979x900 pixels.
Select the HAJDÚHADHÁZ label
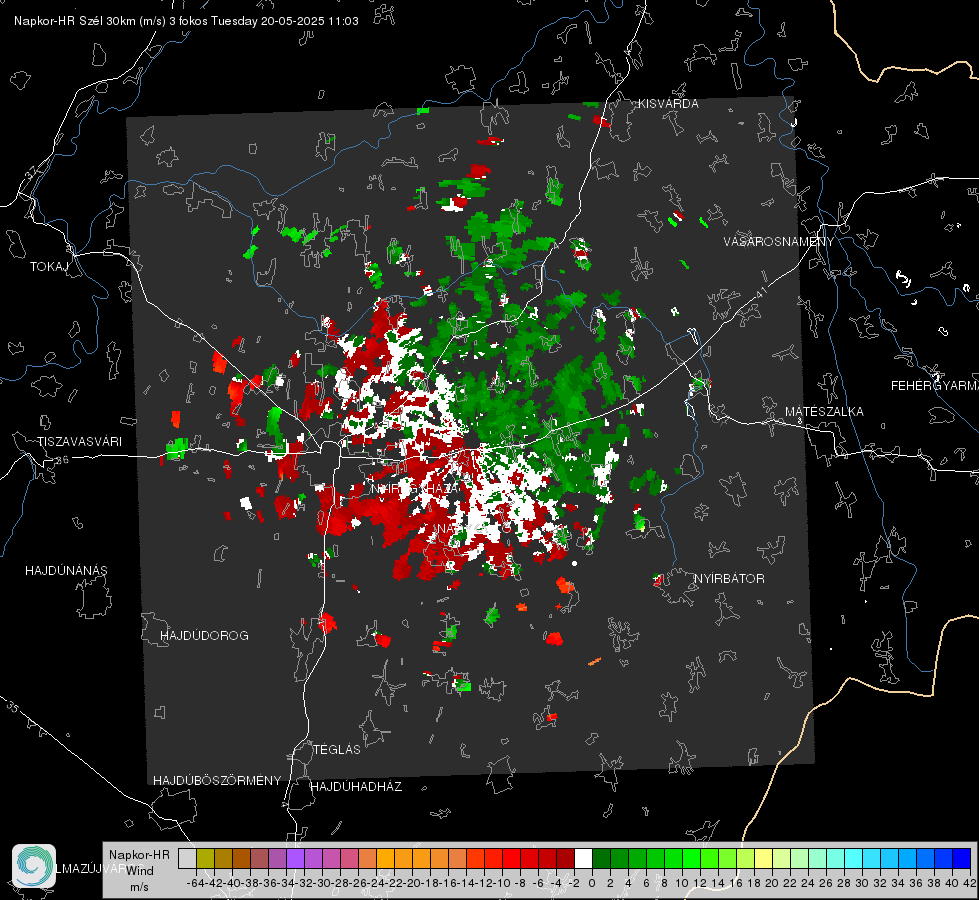pos(356,787)
